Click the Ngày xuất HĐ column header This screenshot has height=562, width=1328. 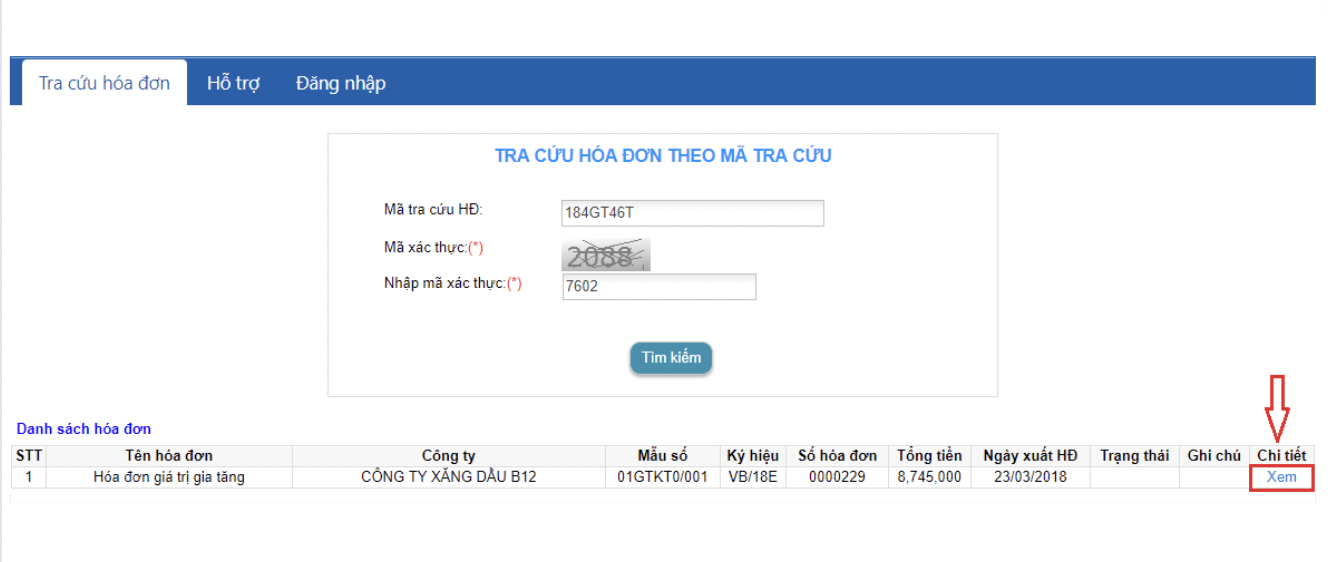coord(1030,456)
